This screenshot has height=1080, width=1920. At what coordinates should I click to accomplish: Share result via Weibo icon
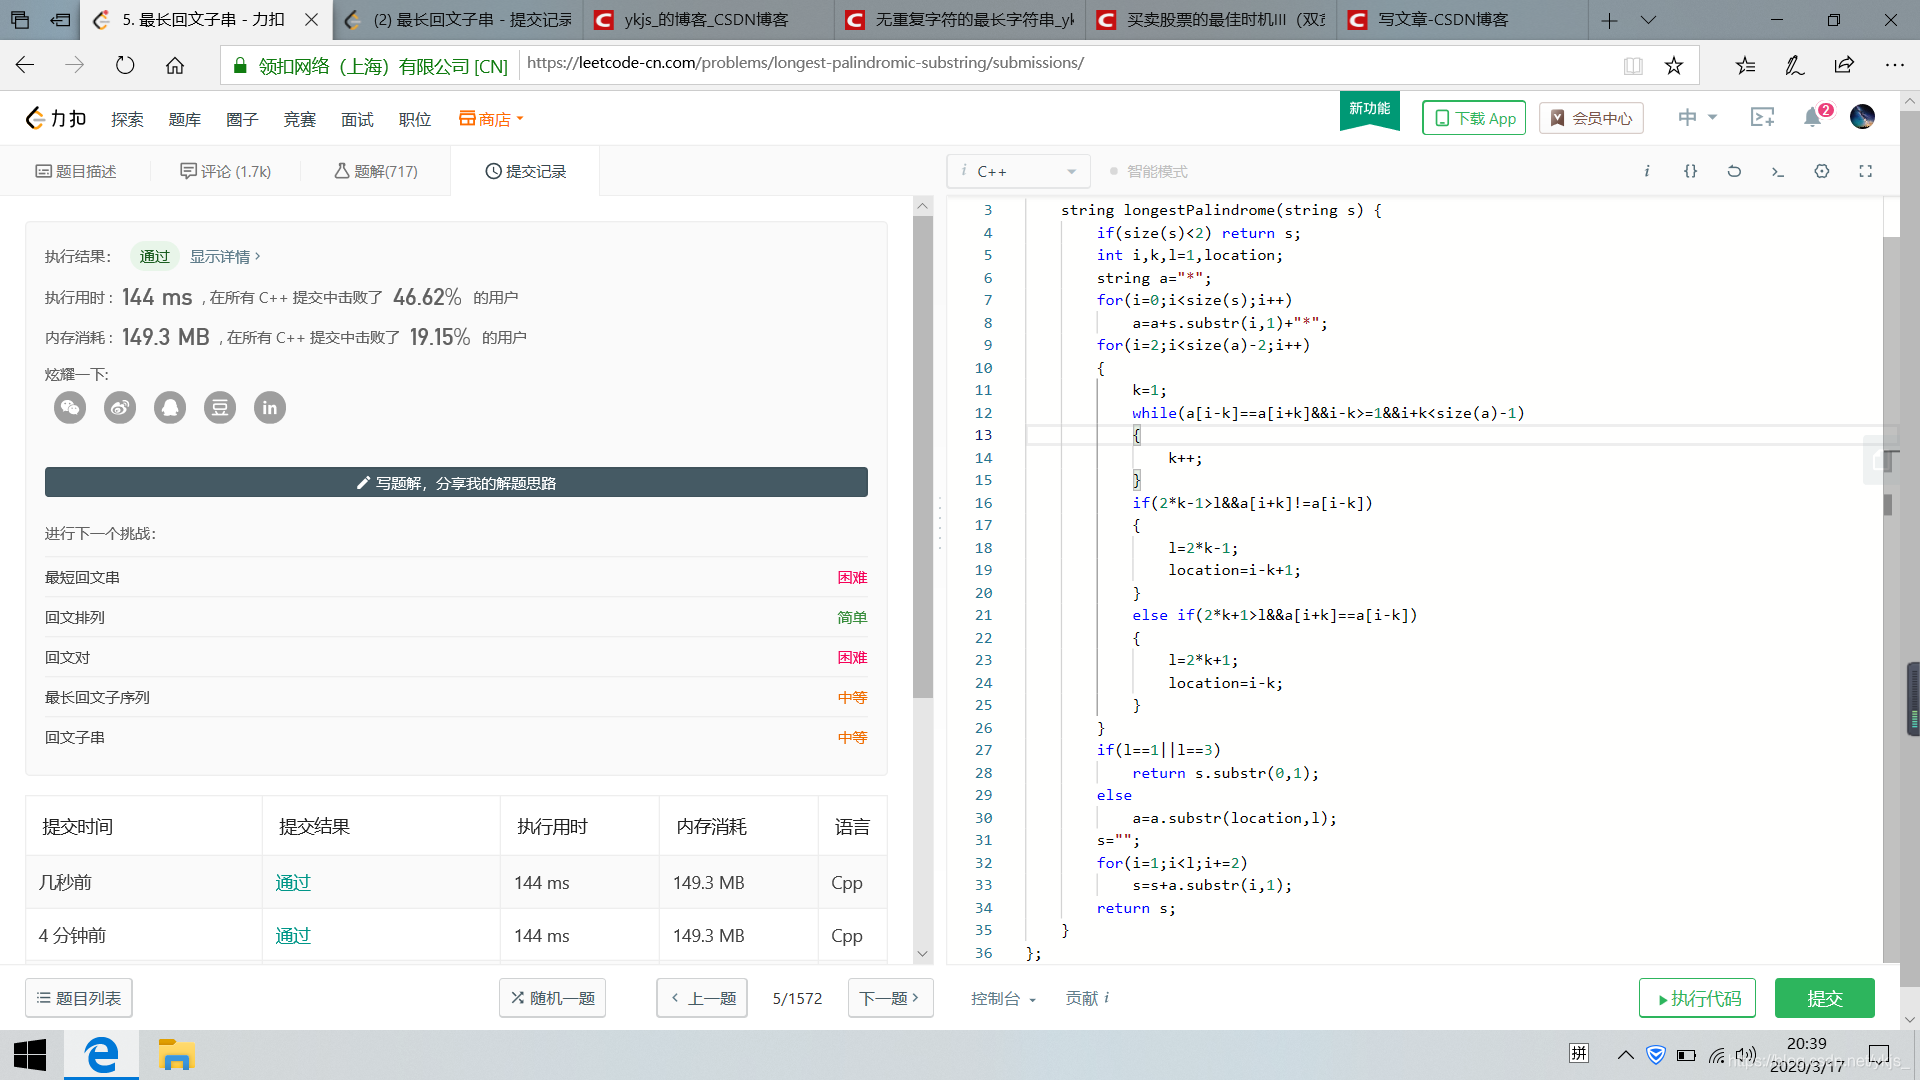point(120,408)
